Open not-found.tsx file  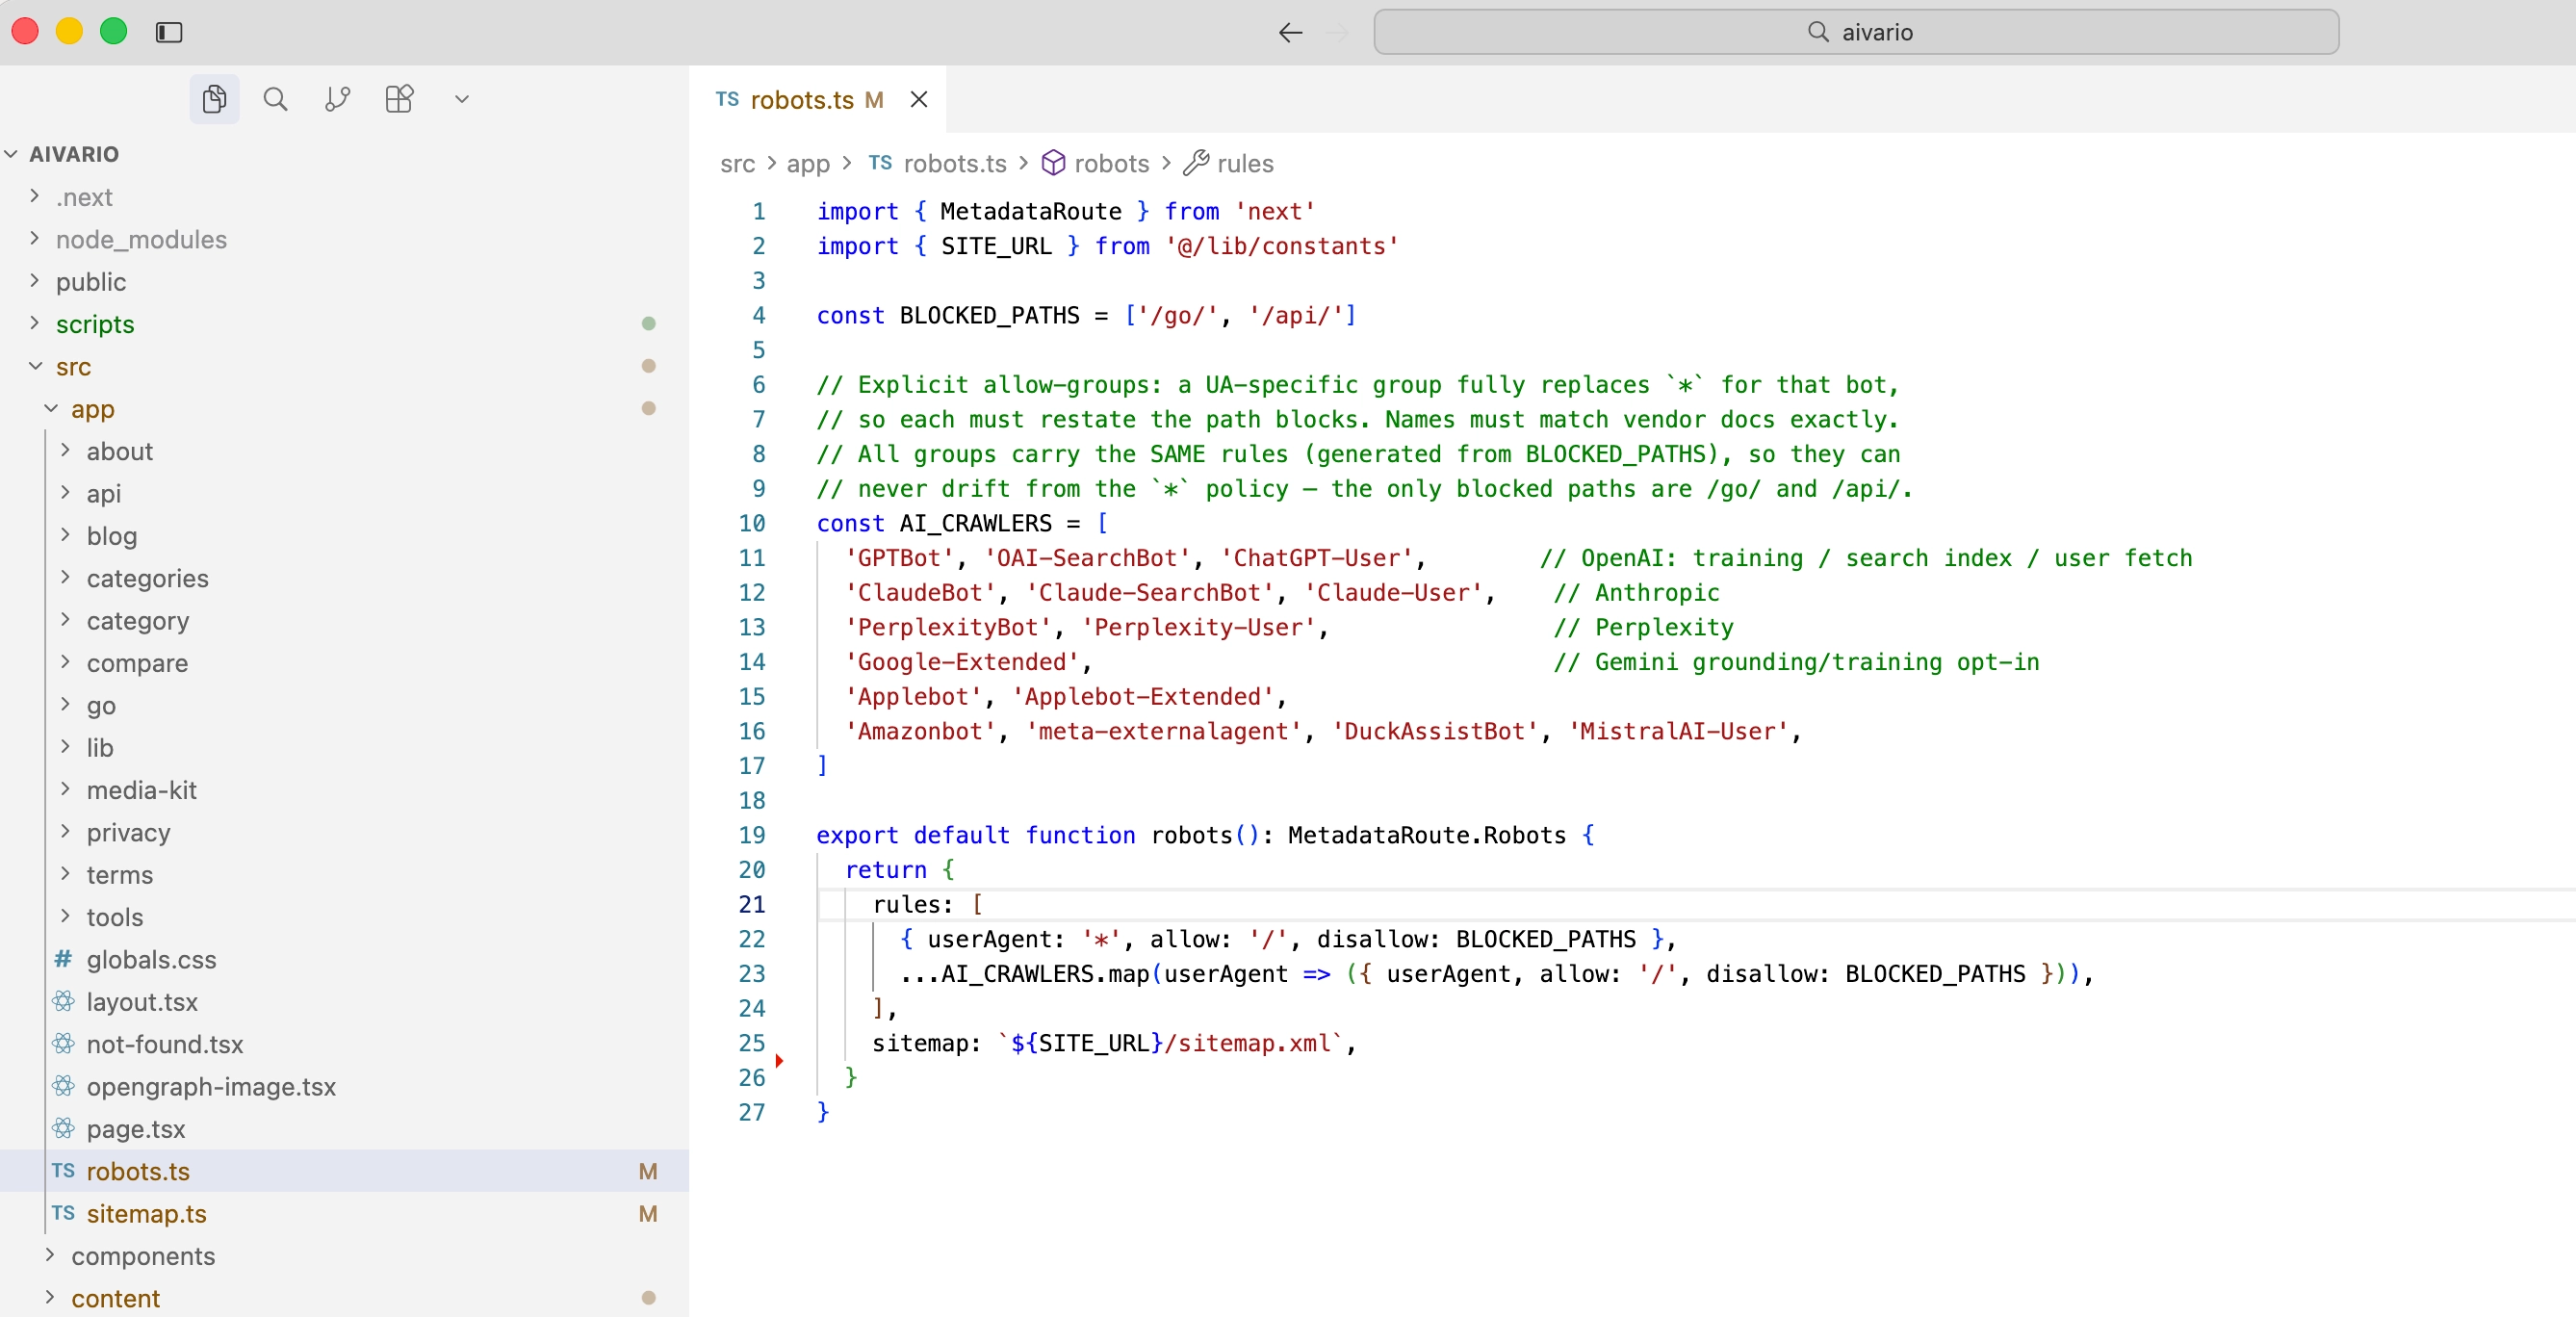344,1044
